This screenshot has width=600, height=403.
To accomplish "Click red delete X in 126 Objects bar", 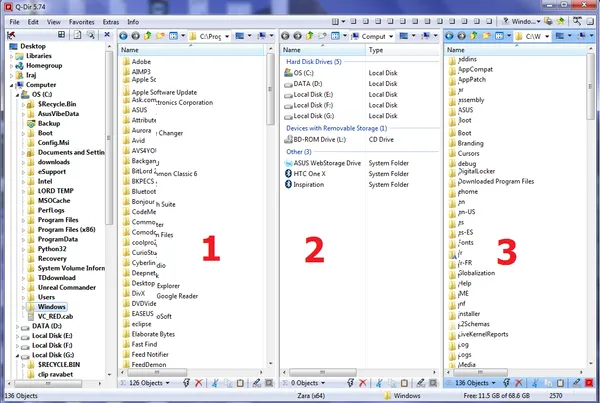I will (x=199, y=383).
